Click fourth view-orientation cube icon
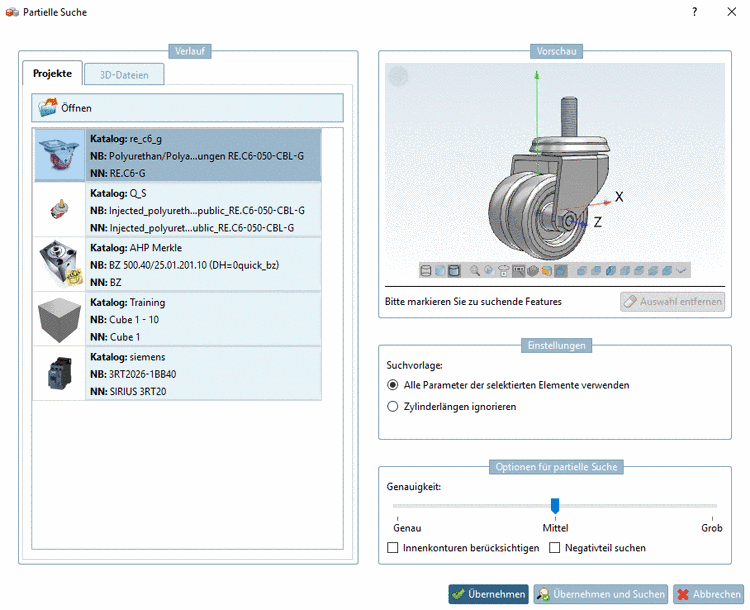Screen dimensions: 750x610 (x=625, y=271)
